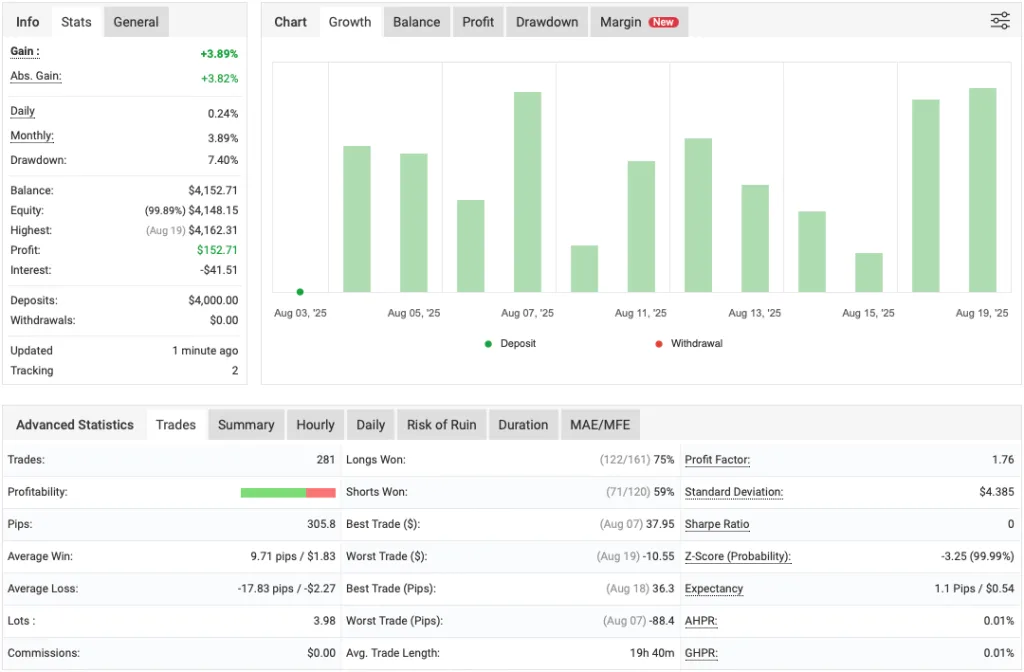Open the General tab
The image size is (1024, 672).
pos(136,21)
